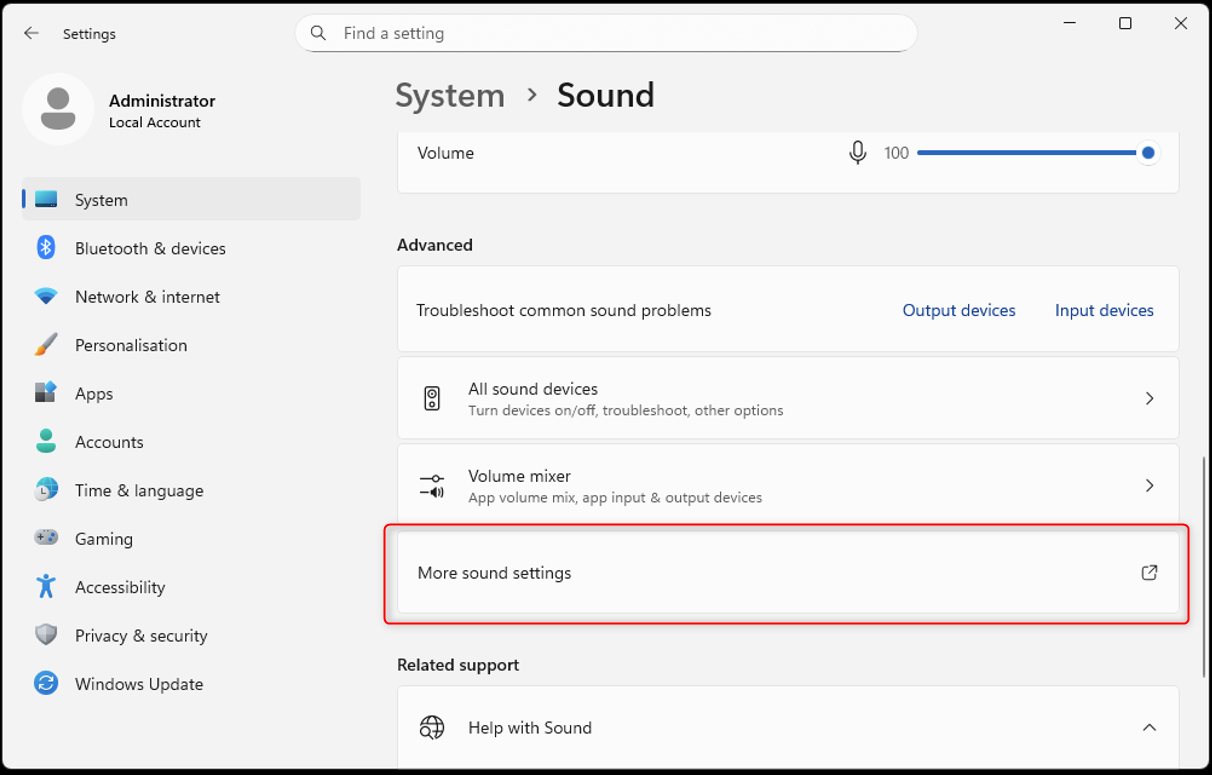Click the Personalisation paintbrush icon
1212x775 pixels.
tap(46, 345)
